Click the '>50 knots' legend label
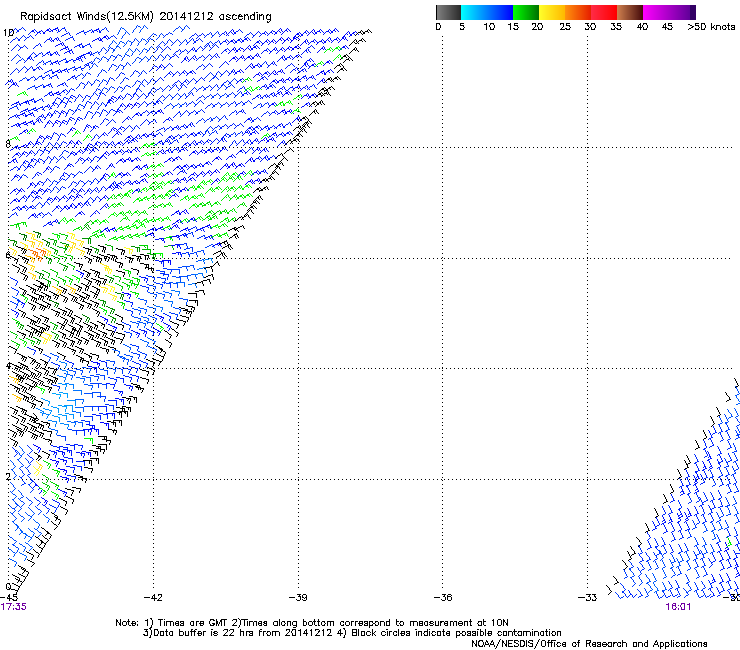This screenshot has width=740, height=650. pos(711,27)
